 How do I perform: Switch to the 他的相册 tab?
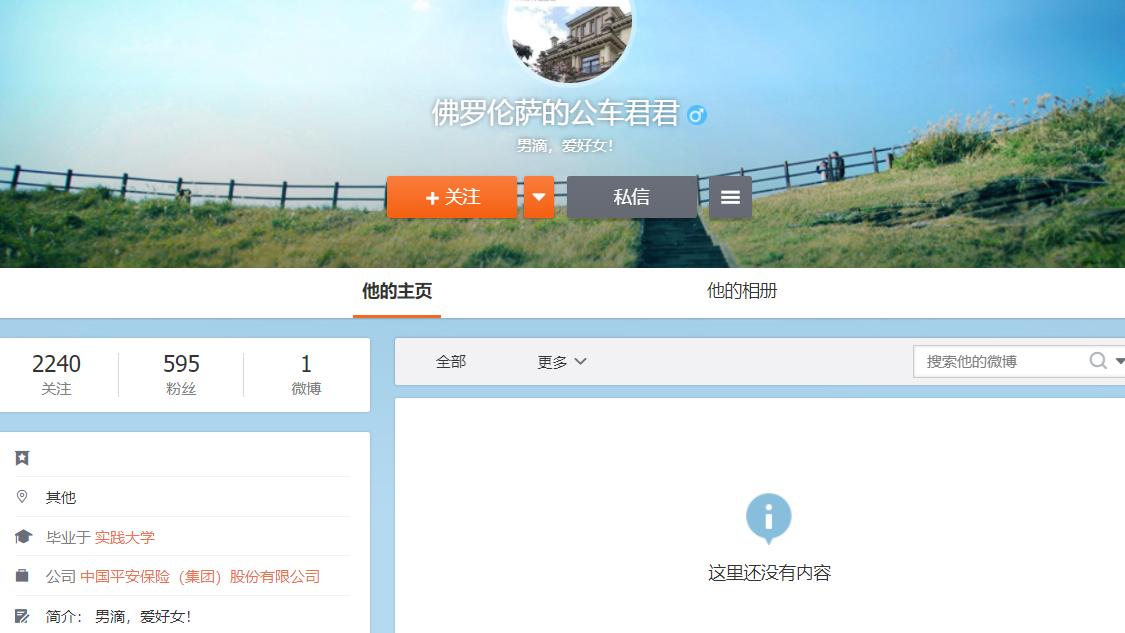pos(741,291)
